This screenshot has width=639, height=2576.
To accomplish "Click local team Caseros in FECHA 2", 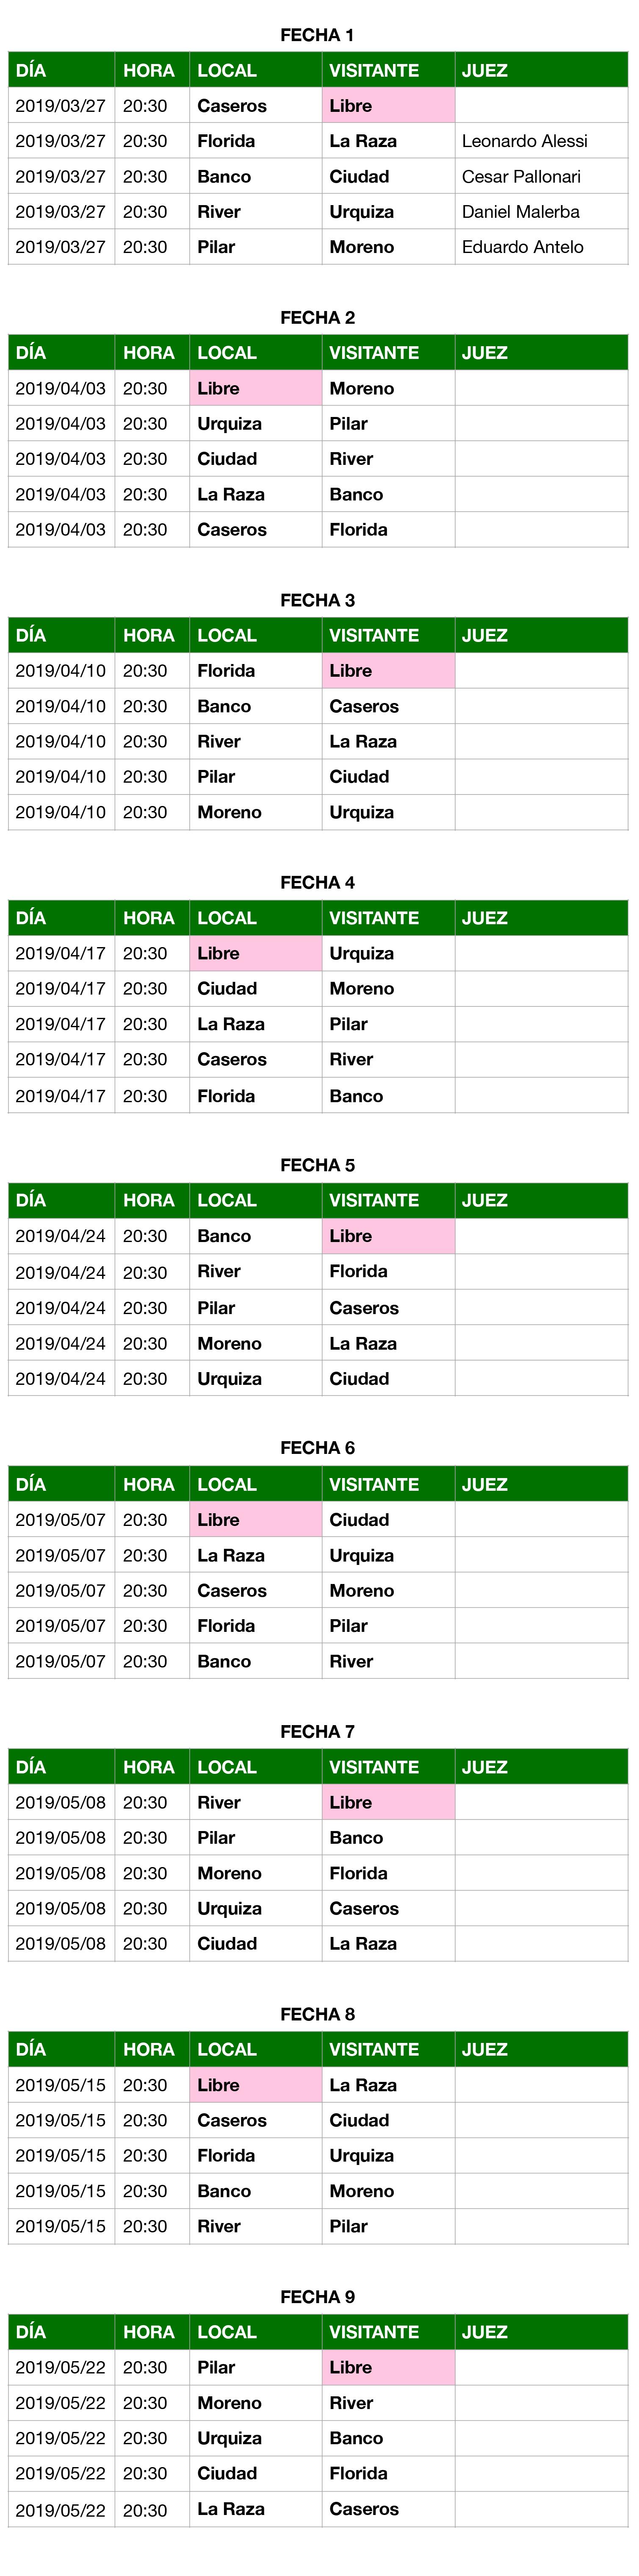I will tap(232, 529).
